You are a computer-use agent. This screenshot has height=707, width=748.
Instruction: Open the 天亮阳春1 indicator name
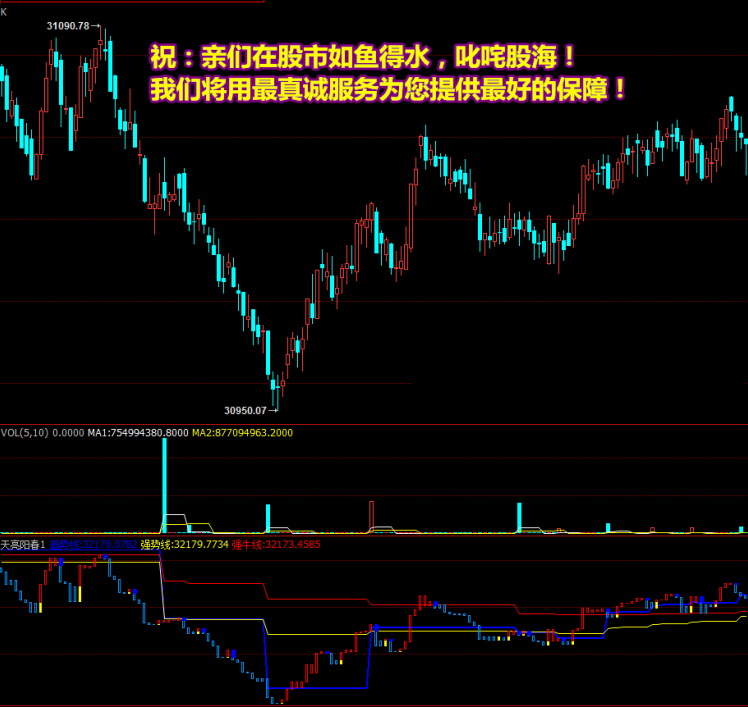[x=23, y=545]
